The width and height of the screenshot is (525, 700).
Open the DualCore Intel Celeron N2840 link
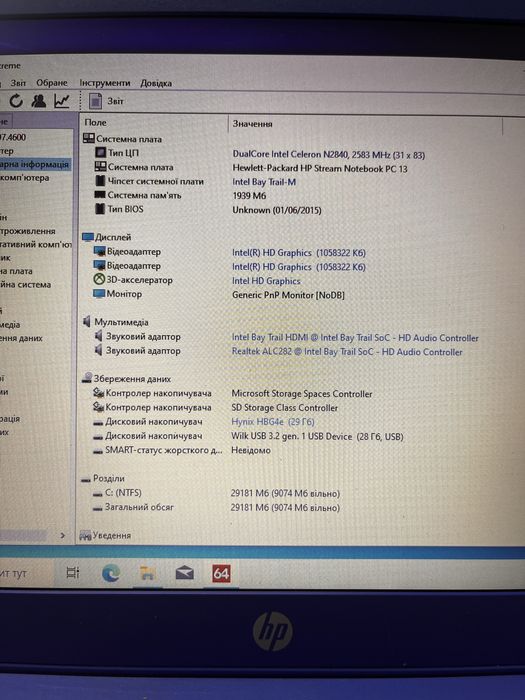329,155
